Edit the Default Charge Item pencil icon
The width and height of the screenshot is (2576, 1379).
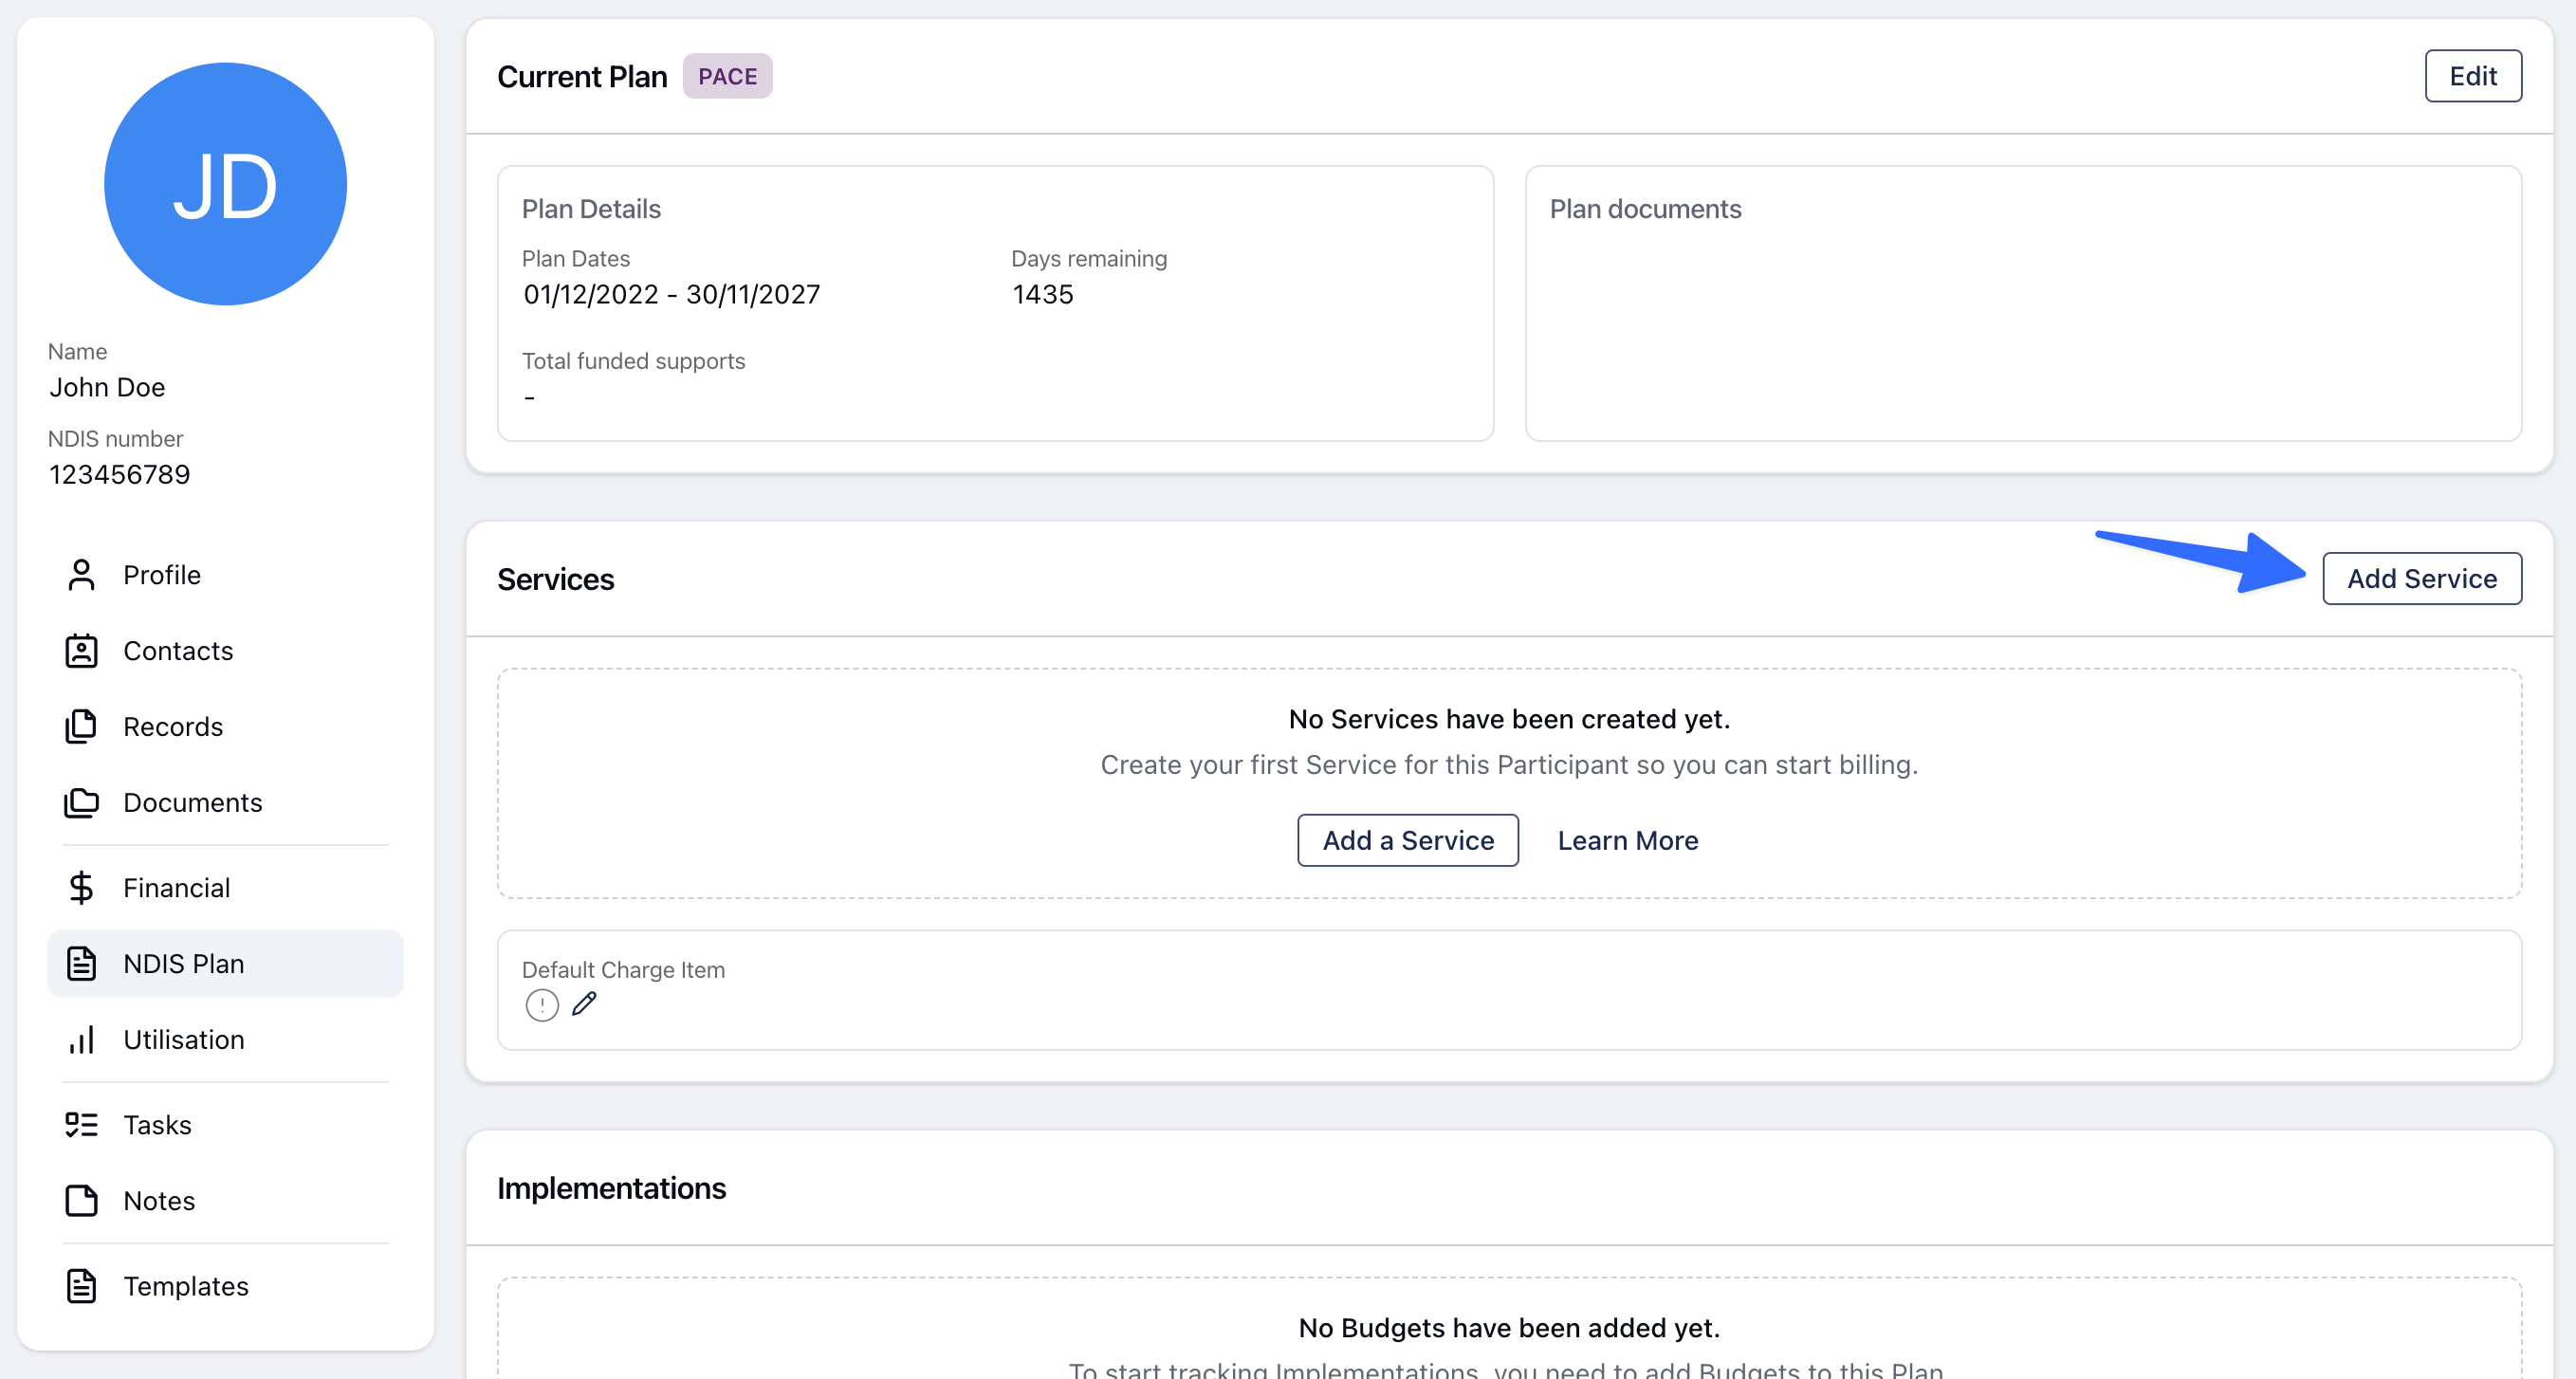click(584, 1004)
